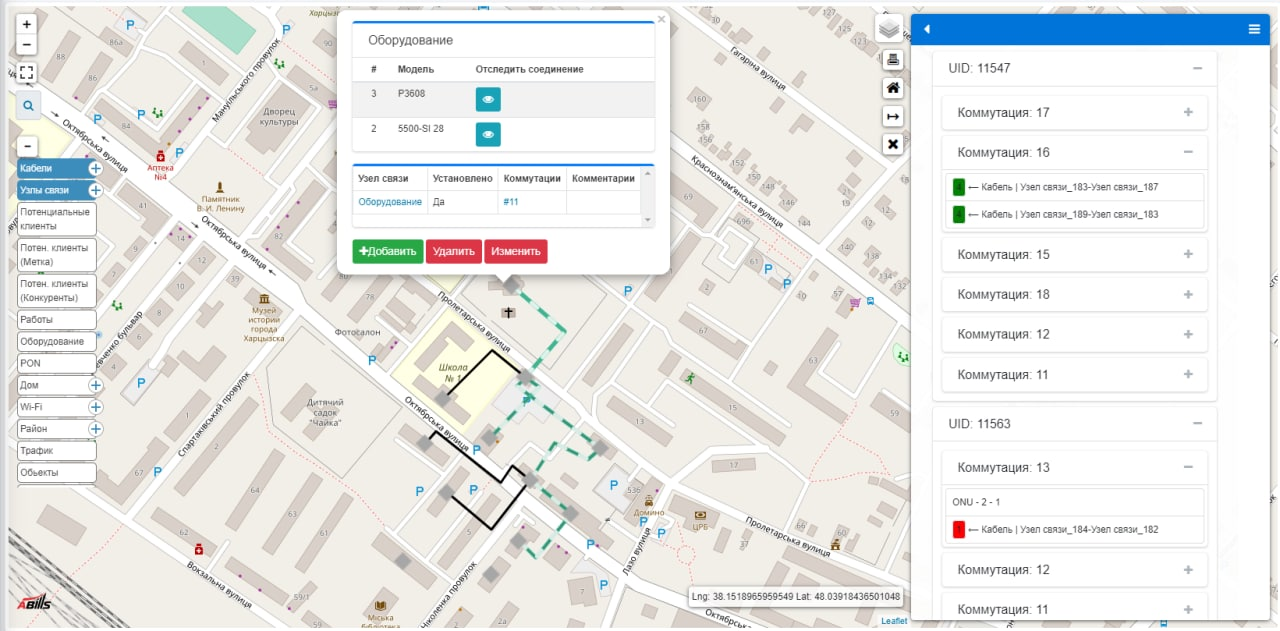
Task: Enter fullscreen map view
Action: (x=27, y=73)
